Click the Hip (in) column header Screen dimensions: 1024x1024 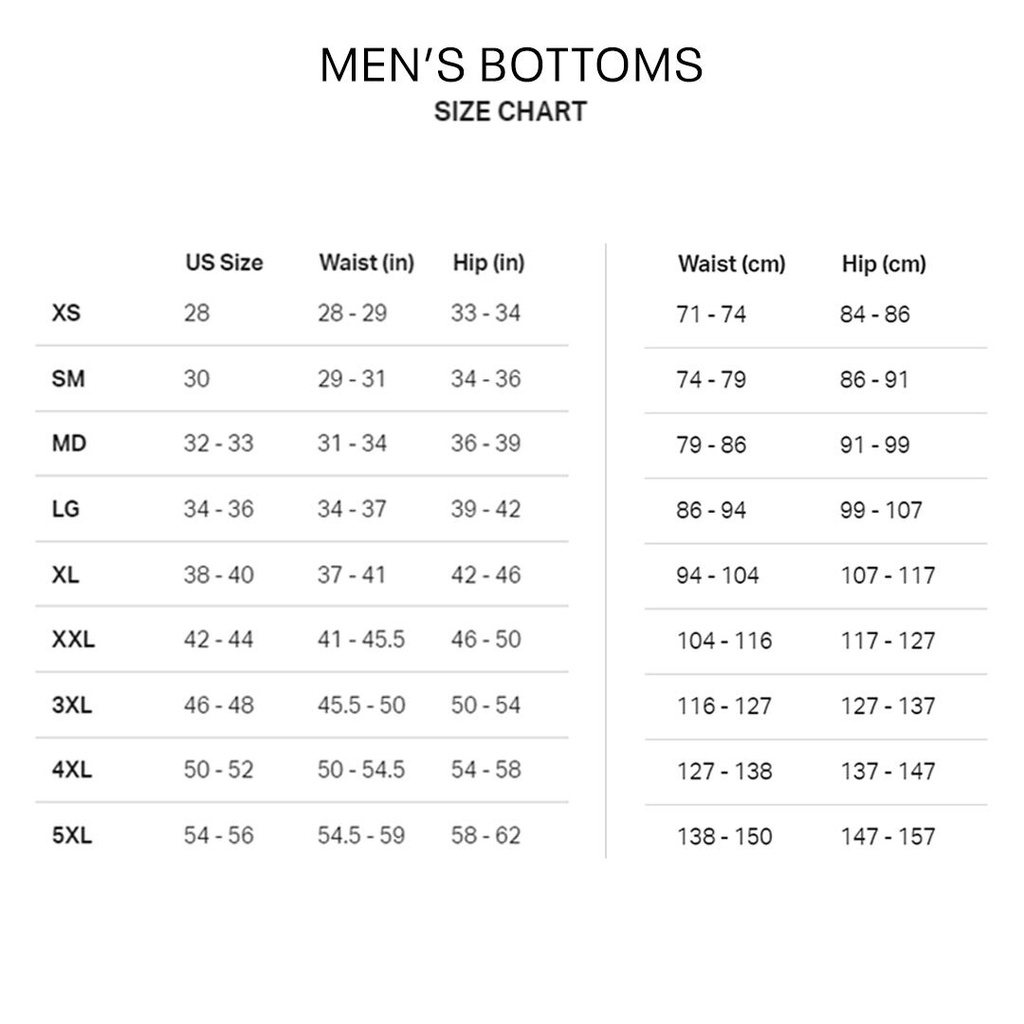click(488, 263)
